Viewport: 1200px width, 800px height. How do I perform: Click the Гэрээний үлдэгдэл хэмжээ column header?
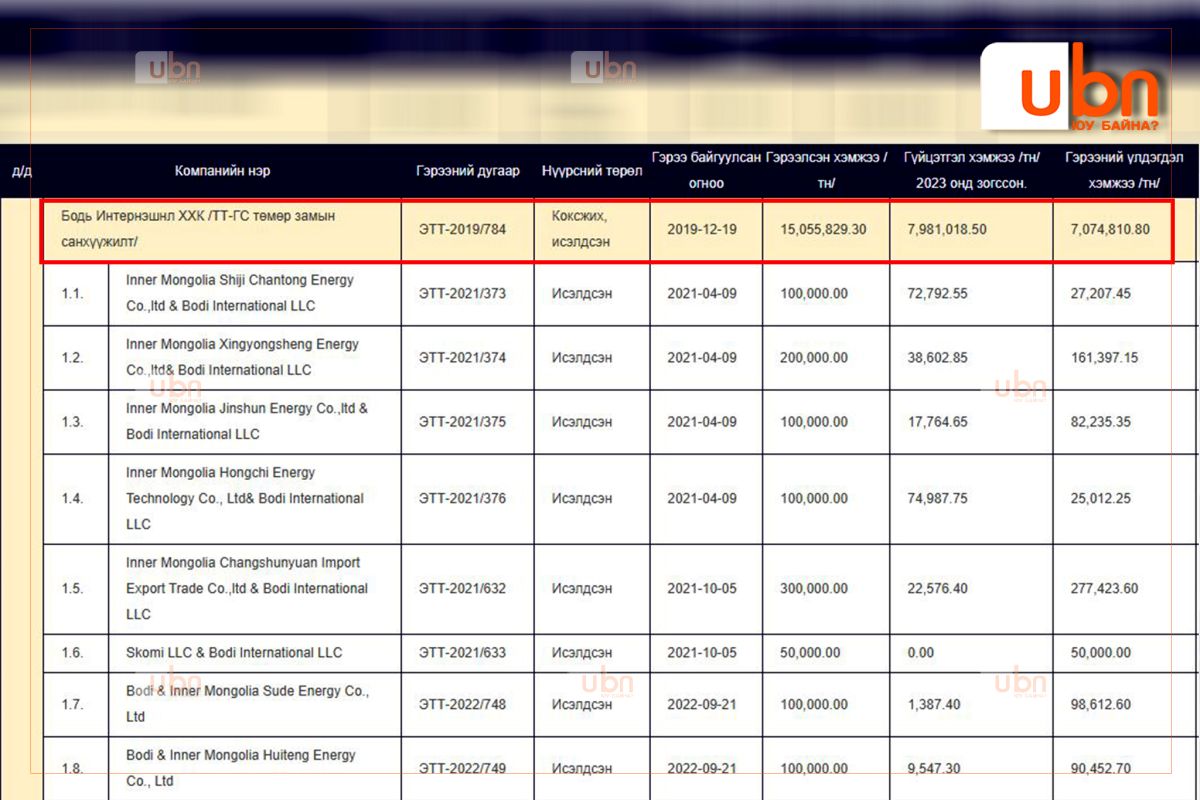point(1124,170)
